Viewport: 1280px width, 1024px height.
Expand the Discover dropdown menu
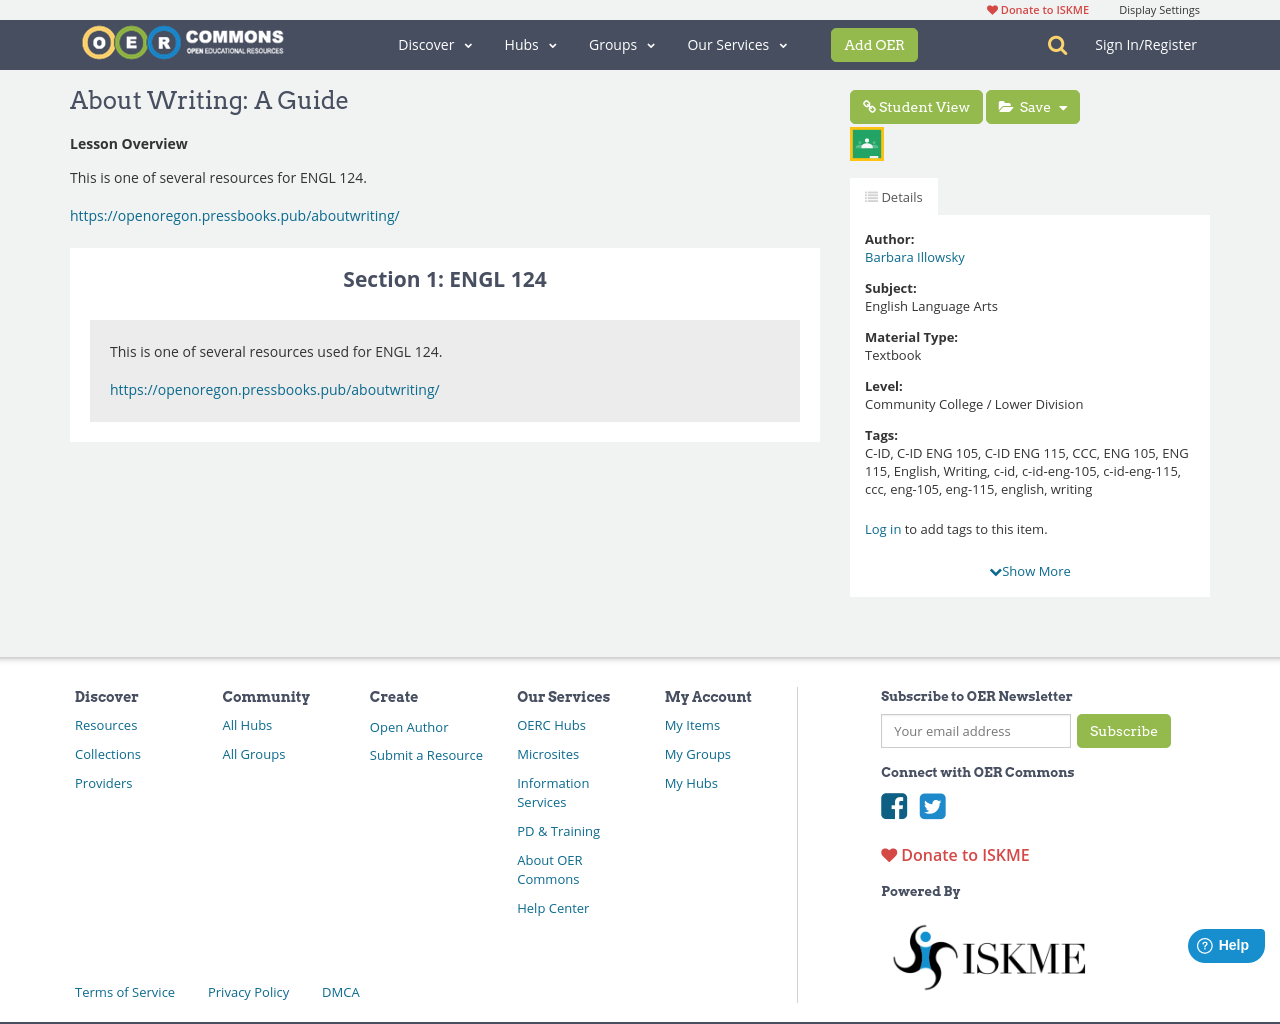435,45
